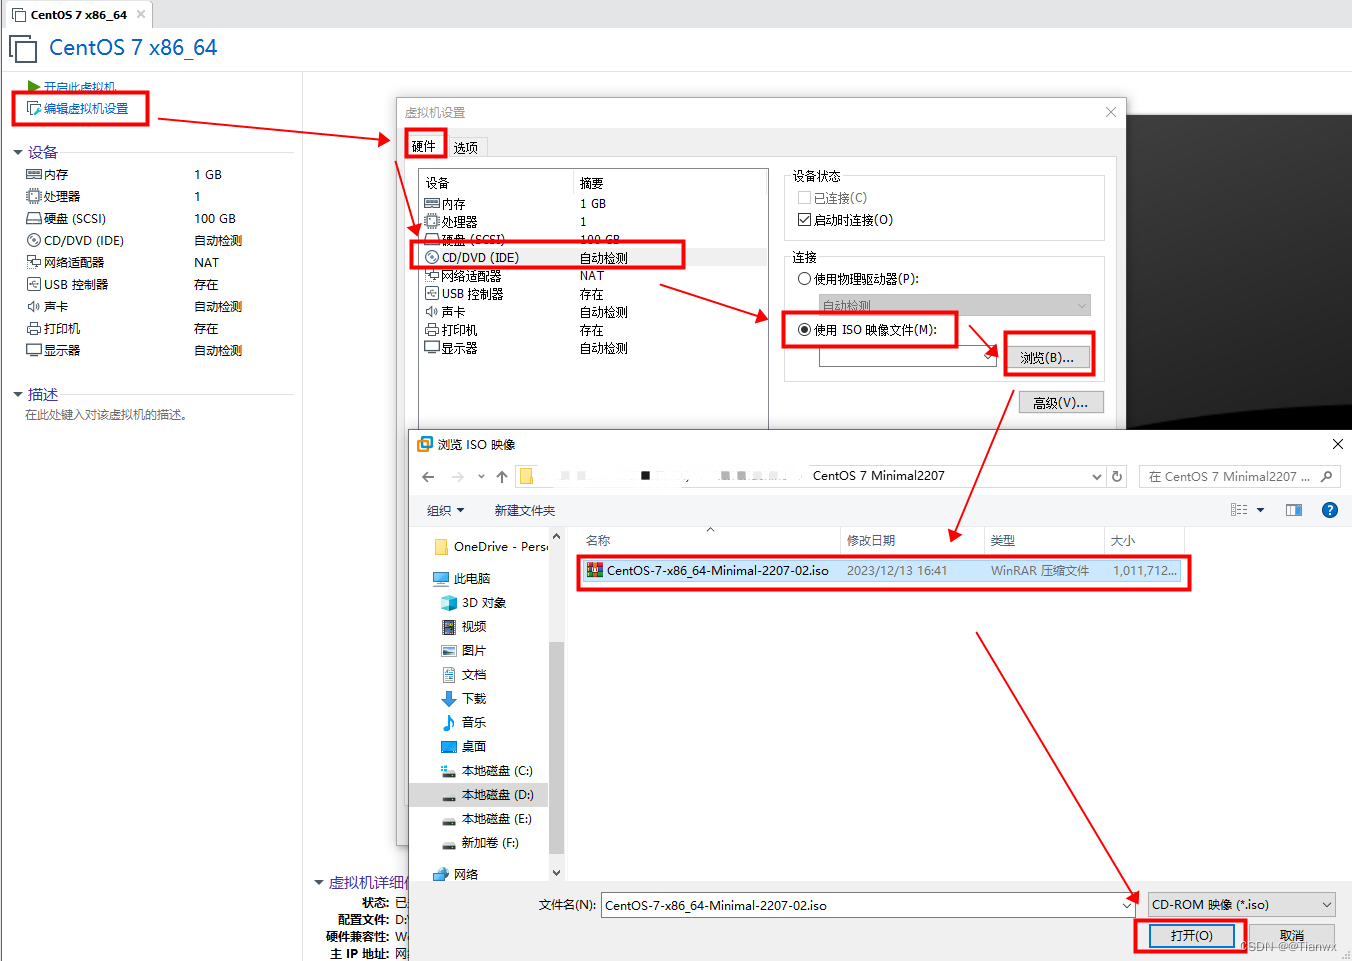Select 图片 folder in navigation tree
Image resolution: width=1352 pixels, height=961 pixels.
tap(464, 651)
